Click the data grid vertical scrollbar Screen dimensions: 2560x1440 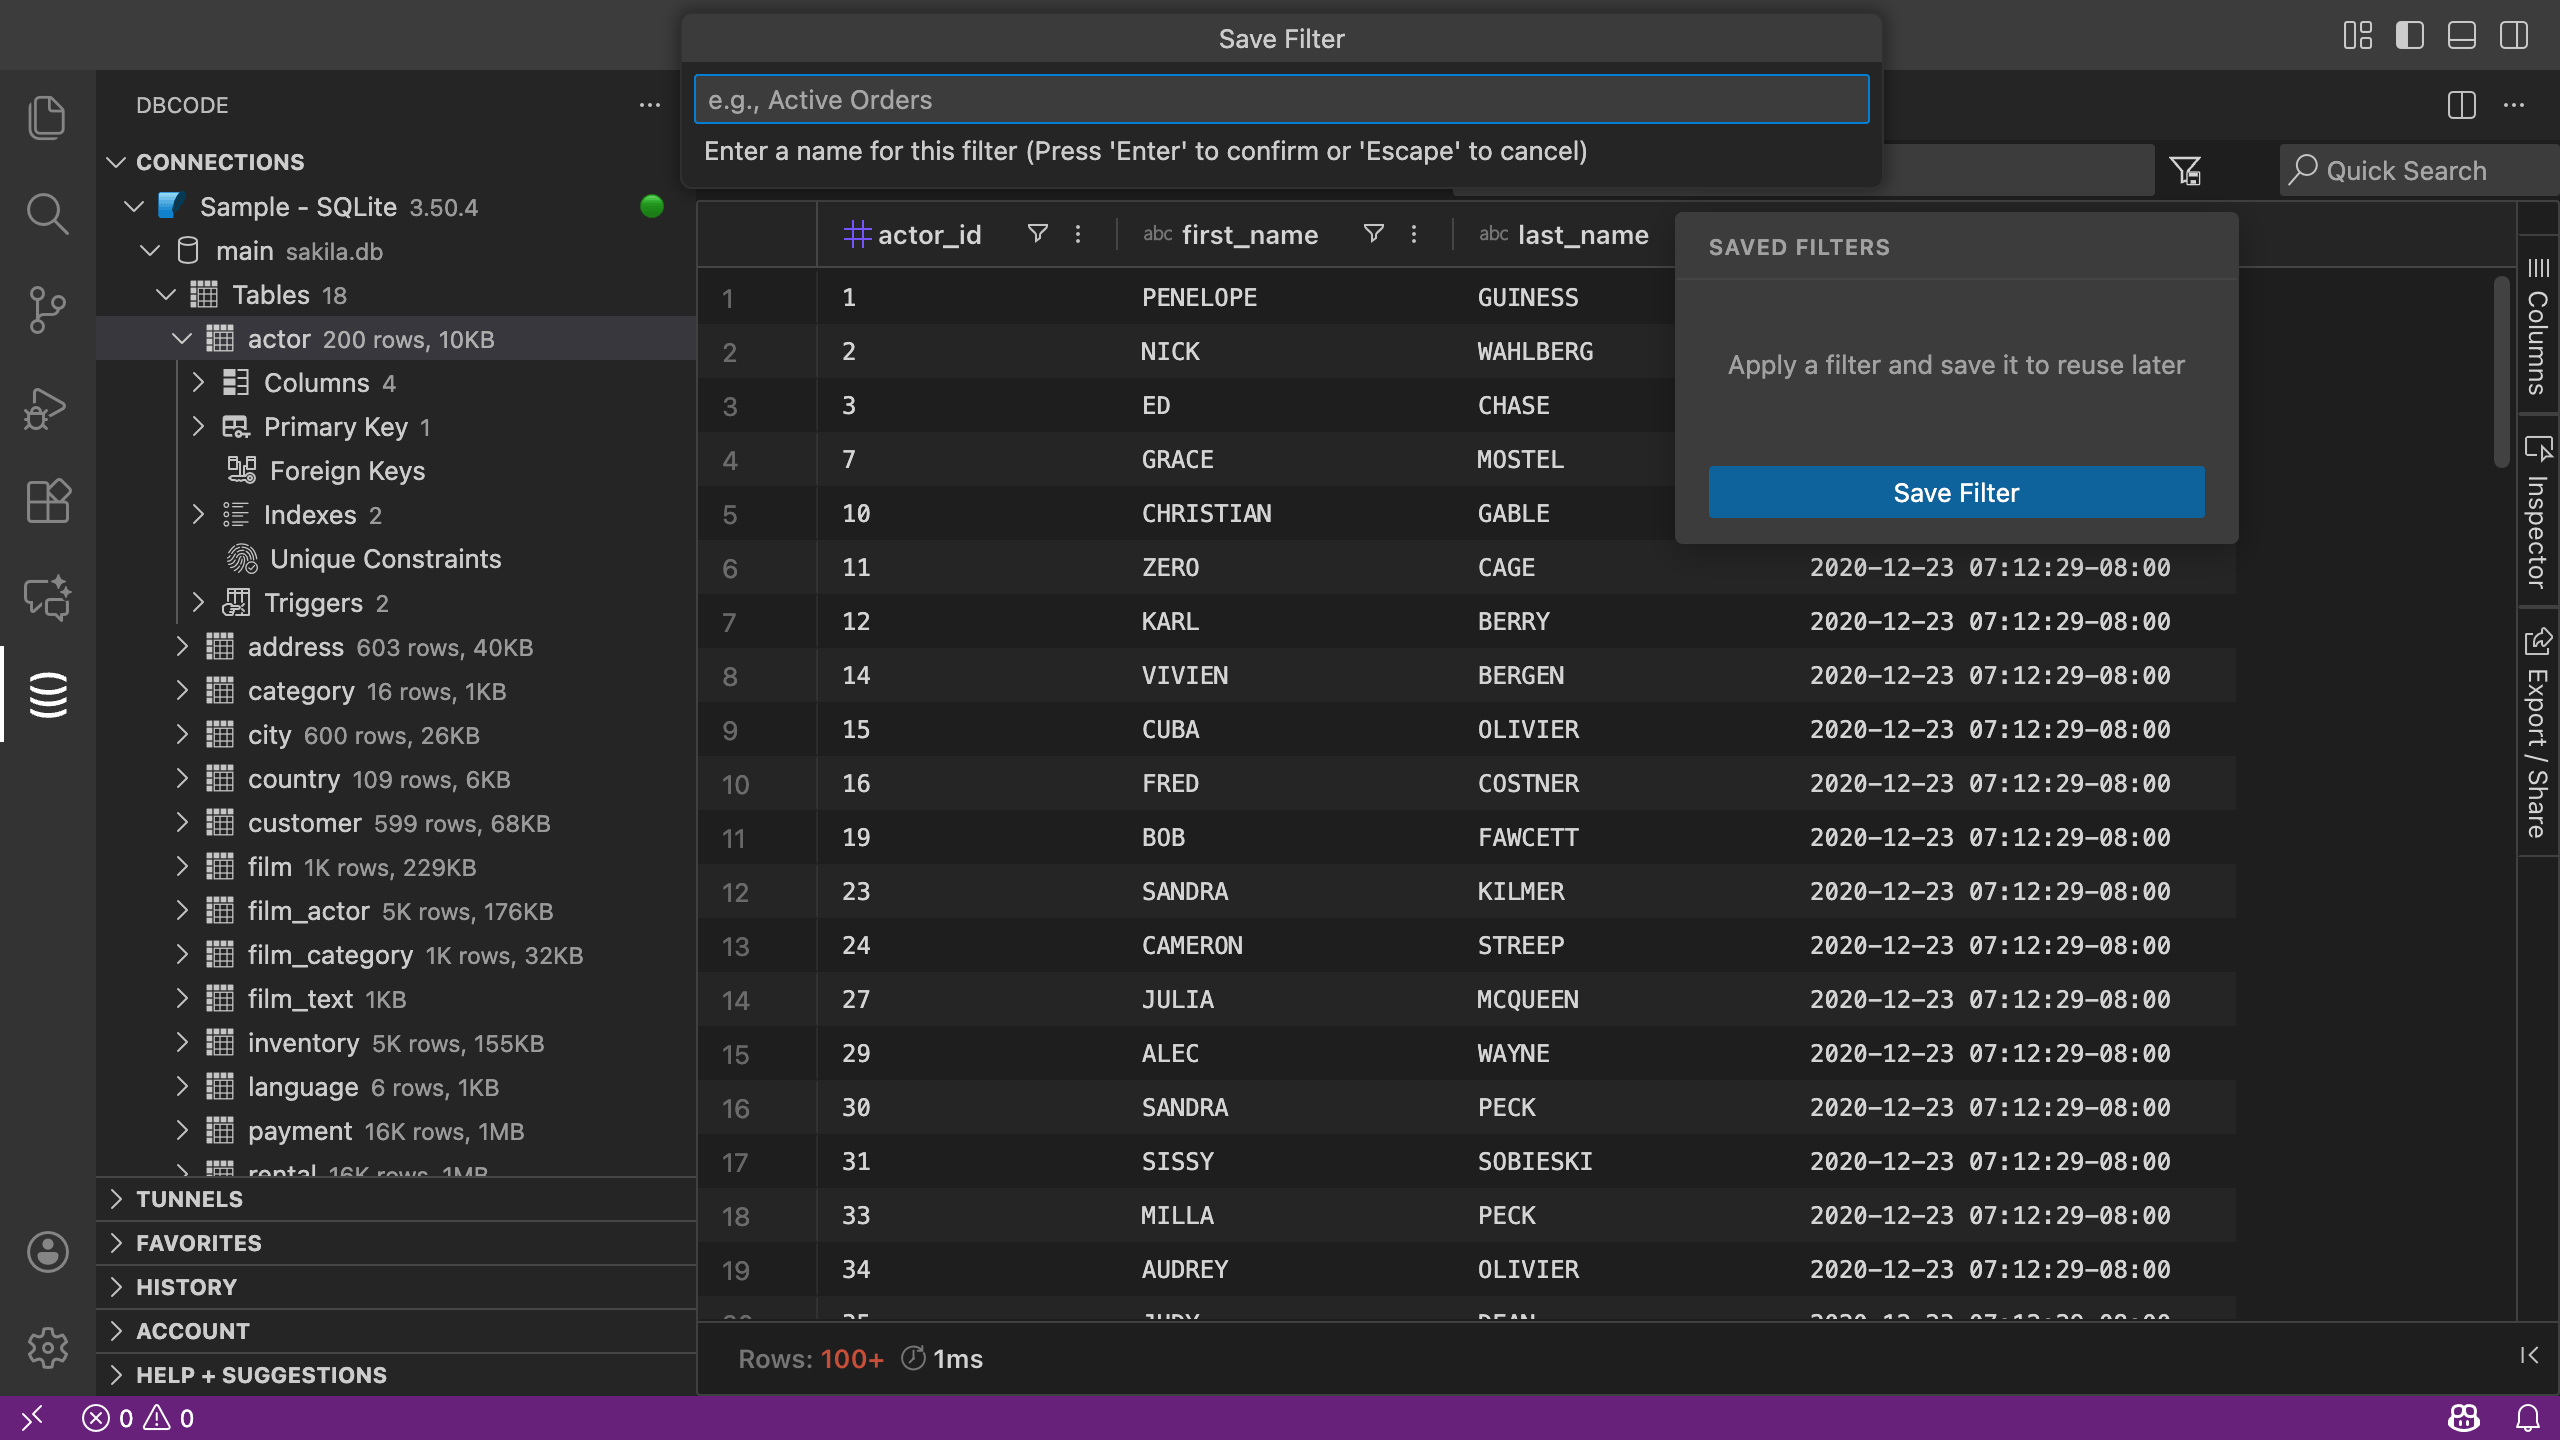[2502, 370]
